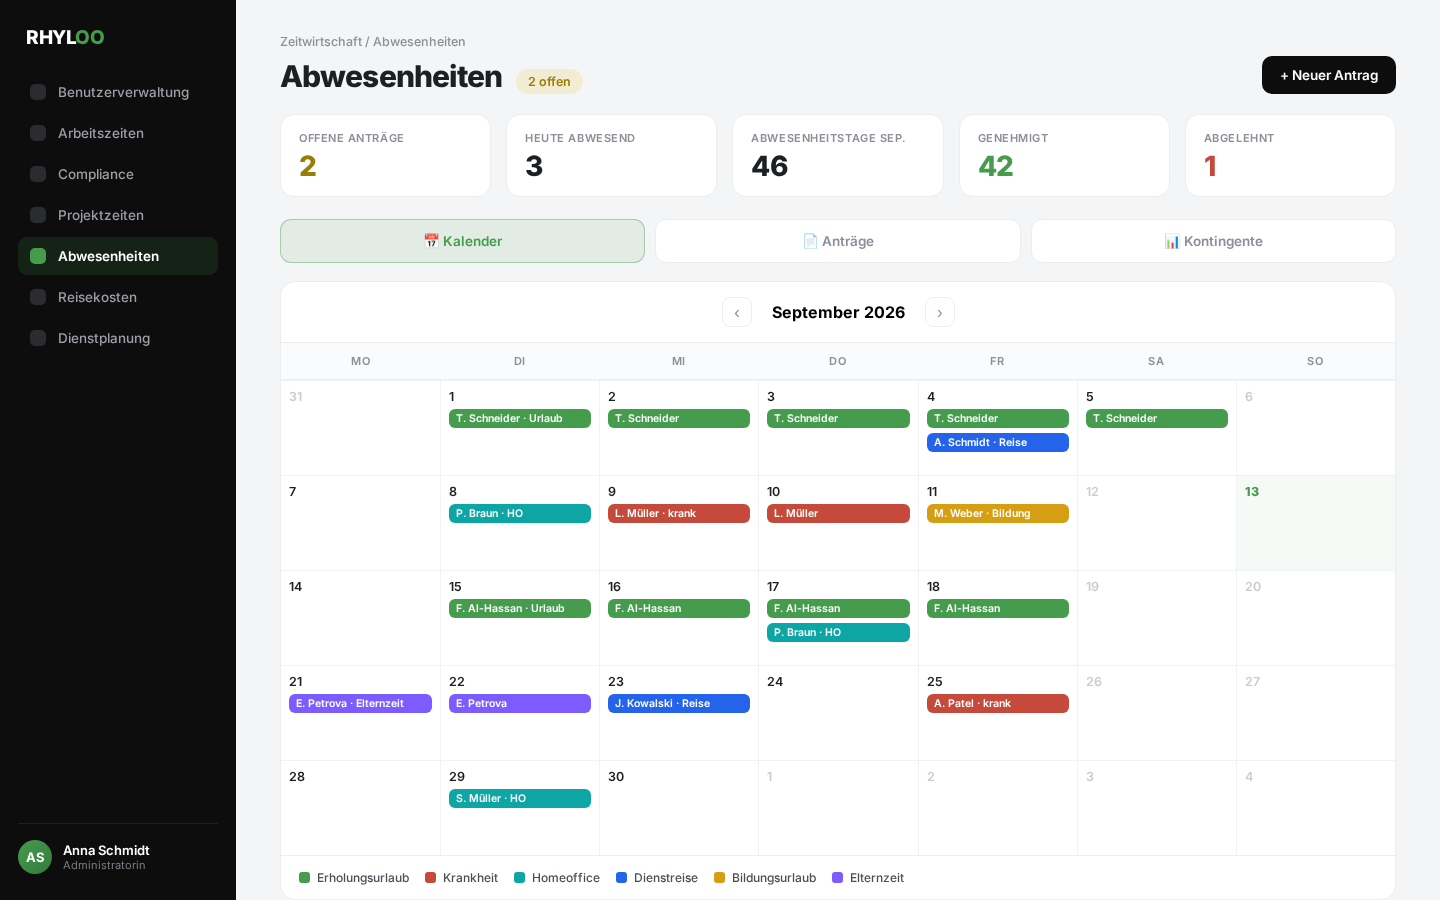Viewport: 1440px width, 900px height.
Task: Switch to the Kalender tab
Action: 462,241
